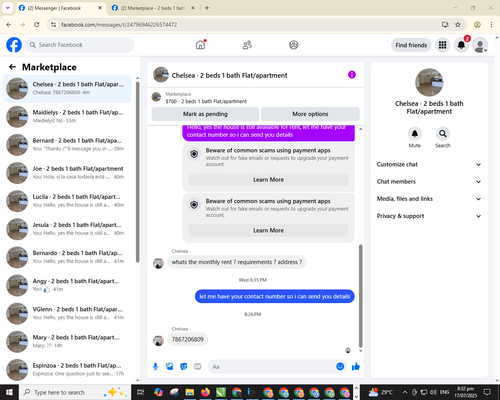Open the Bernard conversation

pos(68,145)
